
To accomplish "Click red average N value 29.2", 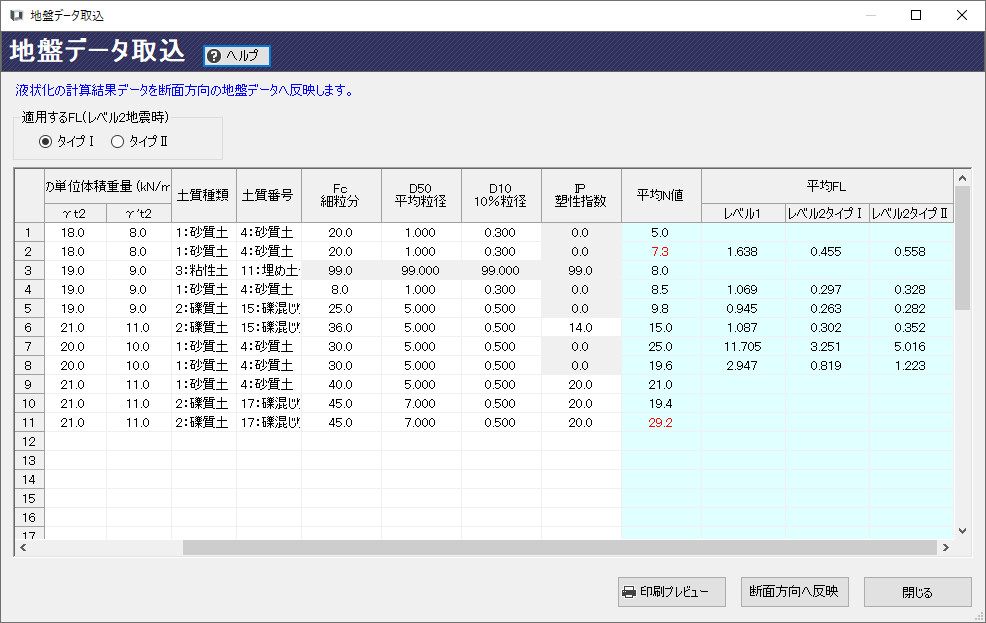I will point(660,422).
